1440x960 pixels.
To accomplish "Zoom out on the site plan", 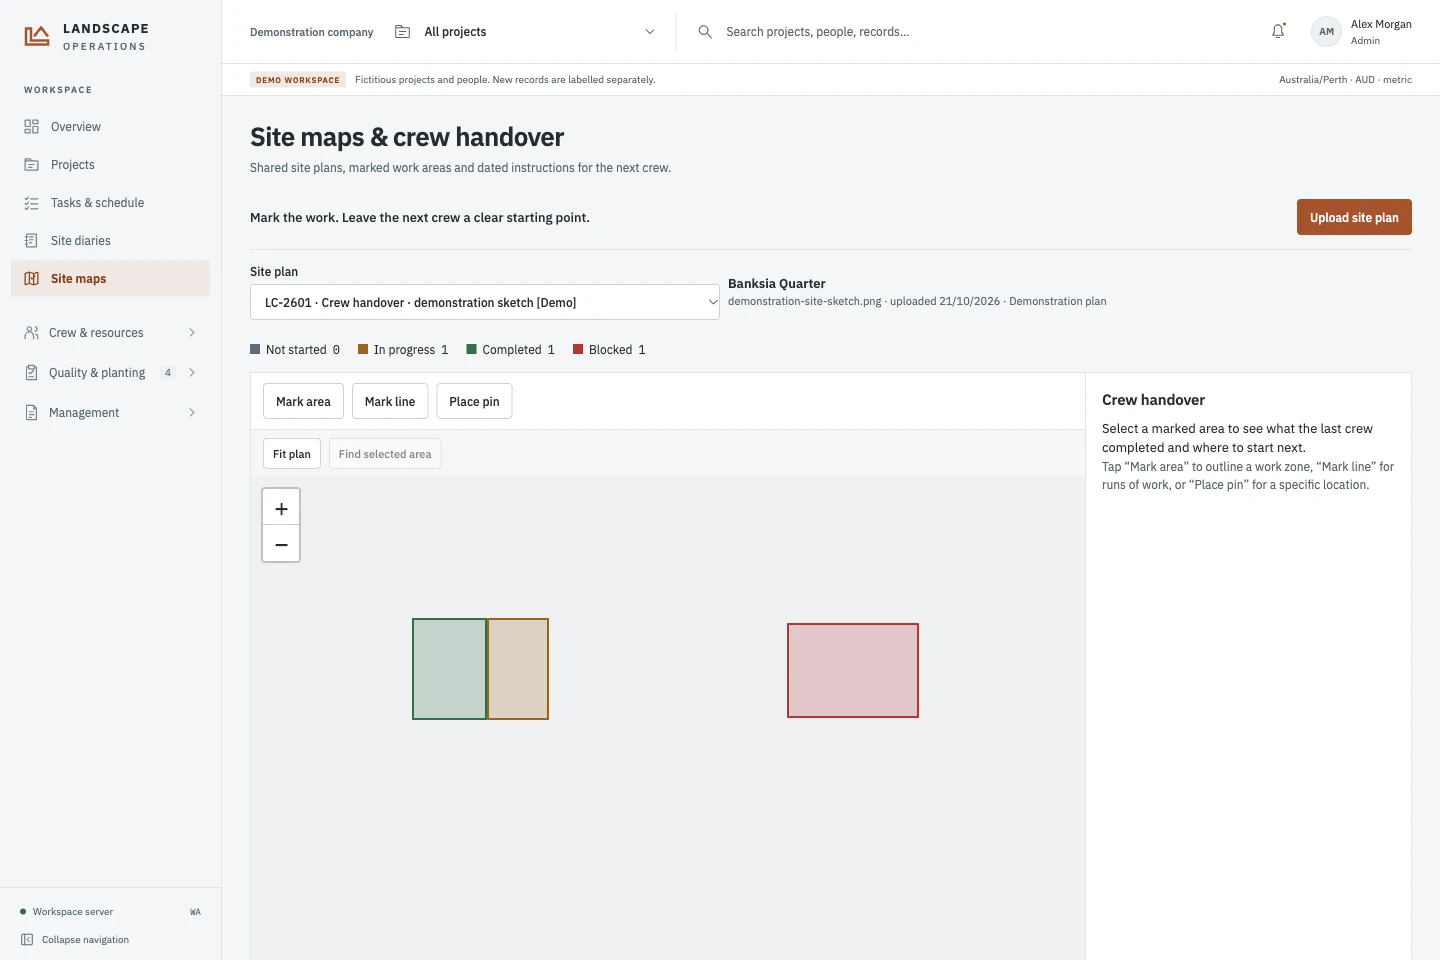I will (x=281, y=544).
